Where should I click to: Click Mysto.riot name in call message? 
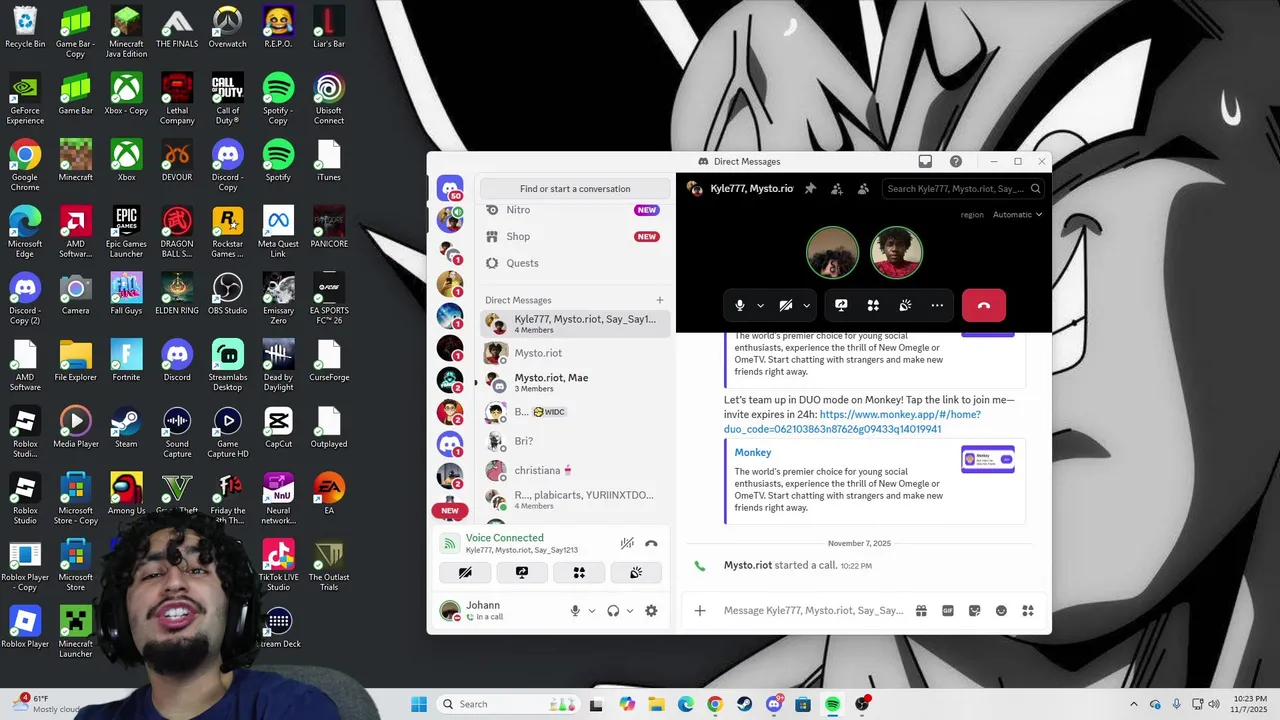pos(748,565)
